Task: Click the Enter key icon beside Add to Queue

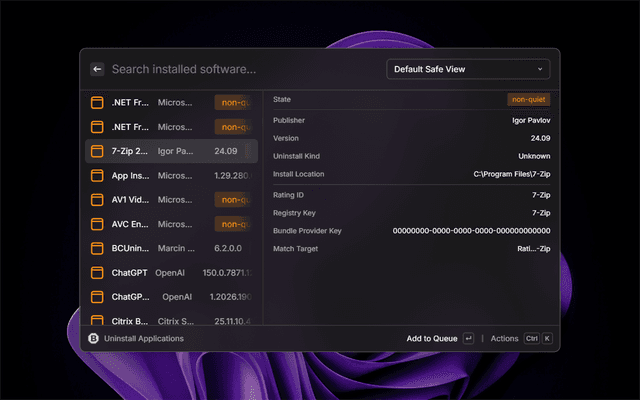Action: (468, 338)
